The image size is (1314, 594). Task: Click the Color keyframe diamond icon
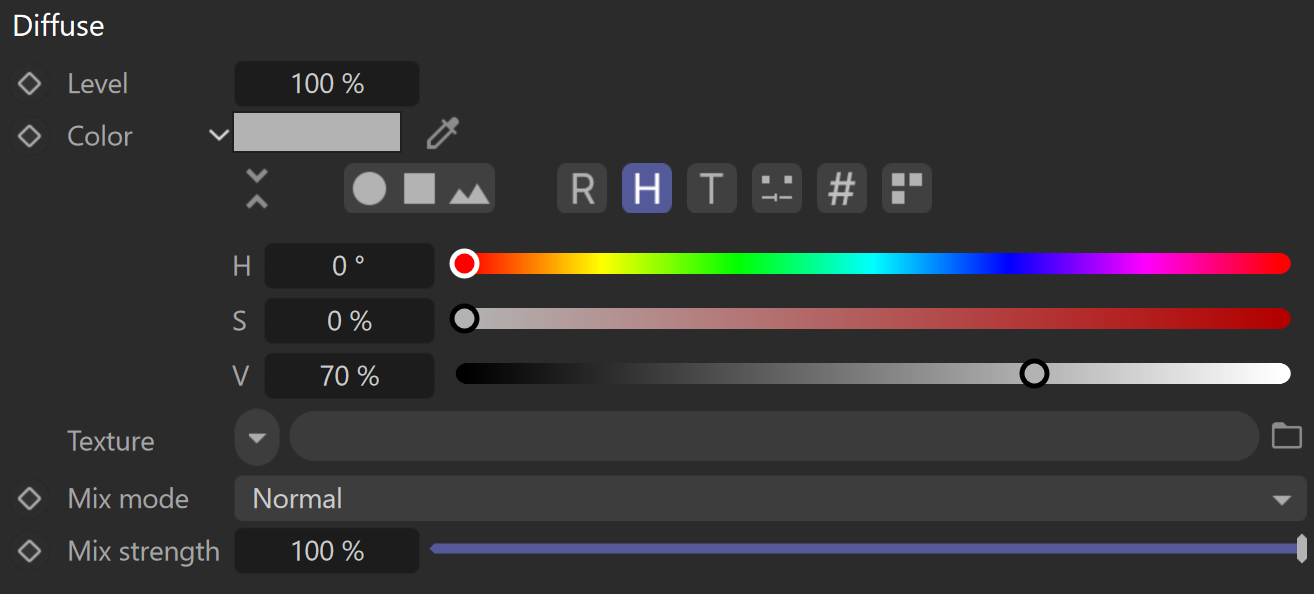(29, 136)
